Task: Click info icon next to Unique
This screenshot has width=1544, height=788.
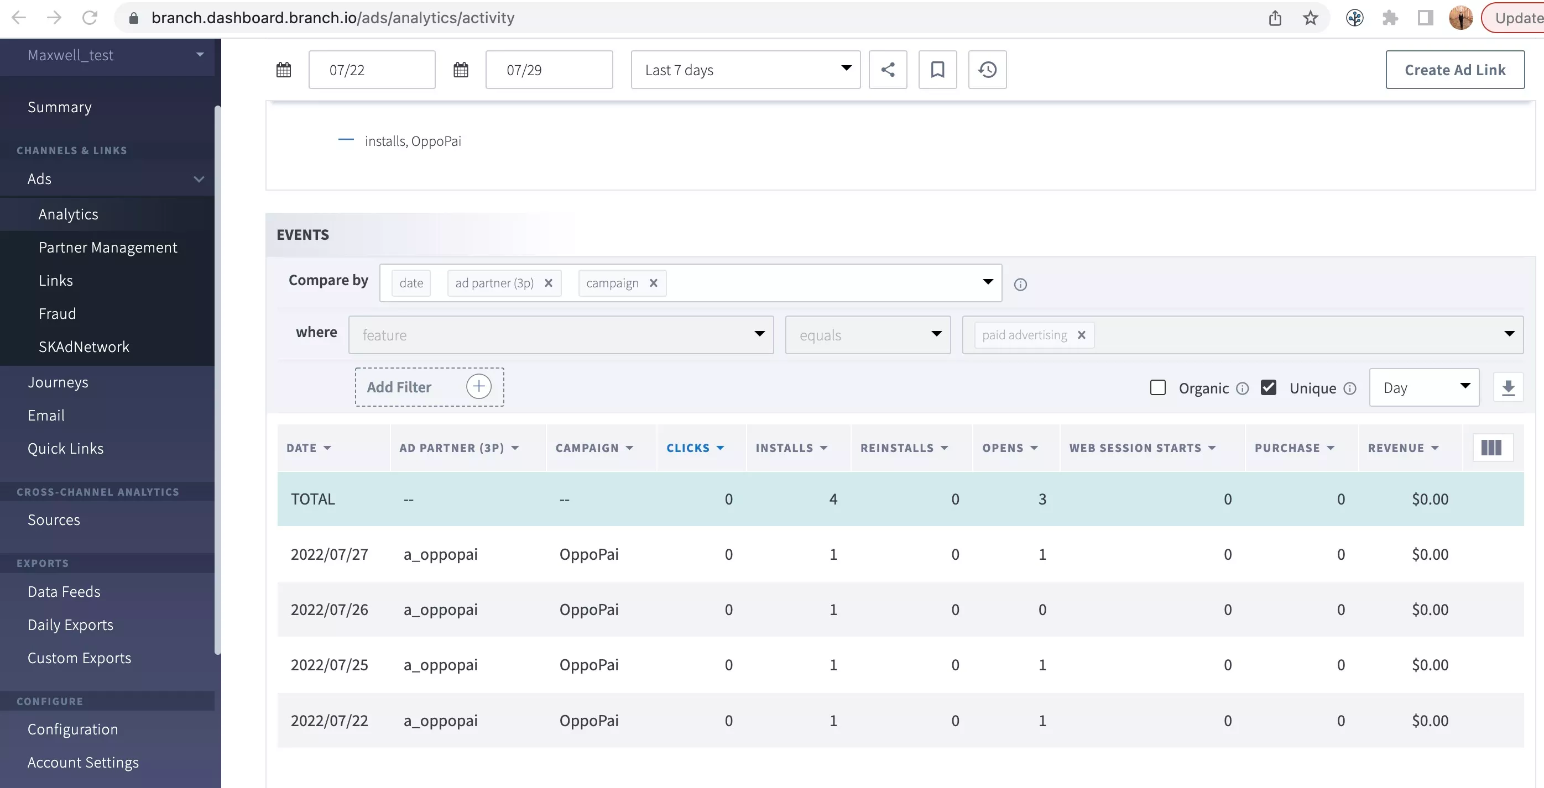Action: click(x=1349, y=388)
